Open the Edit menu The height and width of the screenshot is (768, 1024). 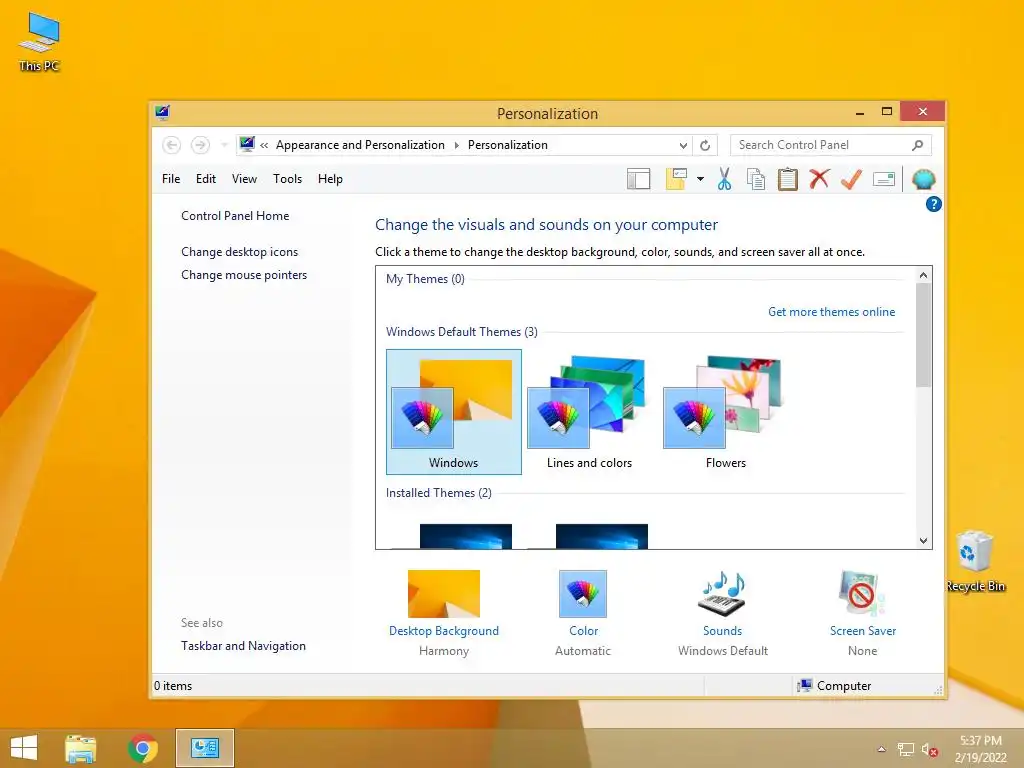pos(206,179)
